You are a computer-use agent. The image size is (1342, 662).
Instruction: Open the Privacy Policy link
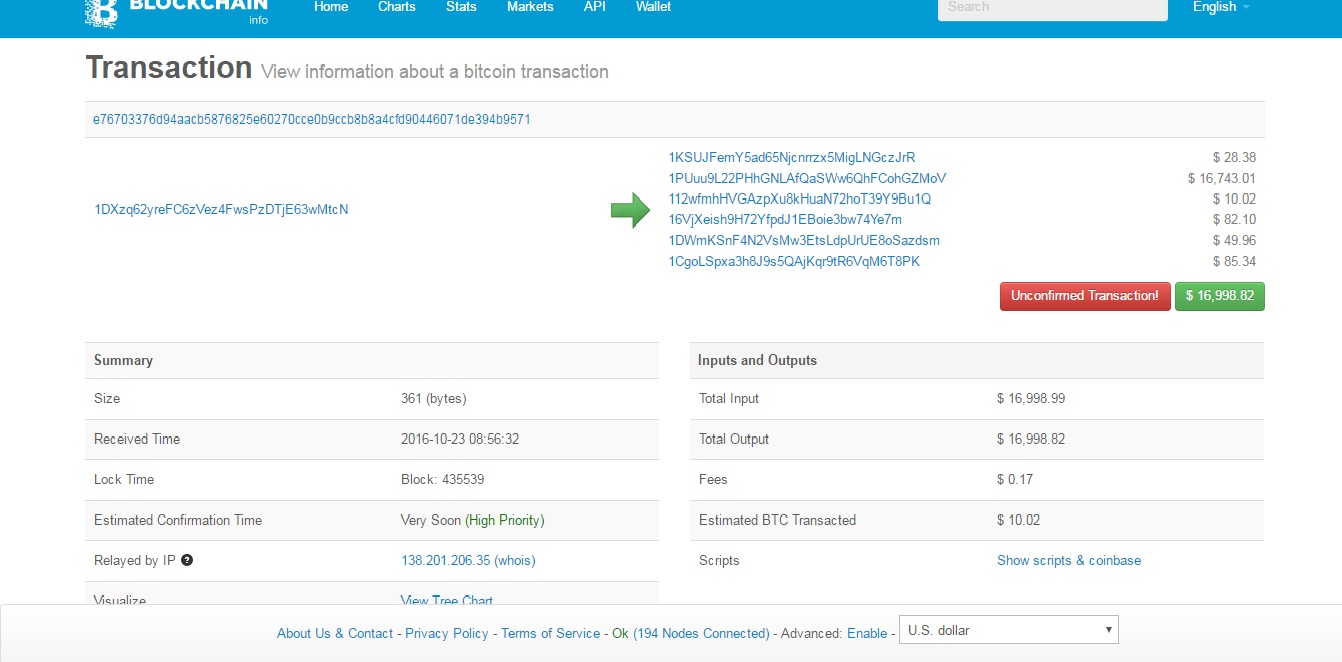pos(447,633)
